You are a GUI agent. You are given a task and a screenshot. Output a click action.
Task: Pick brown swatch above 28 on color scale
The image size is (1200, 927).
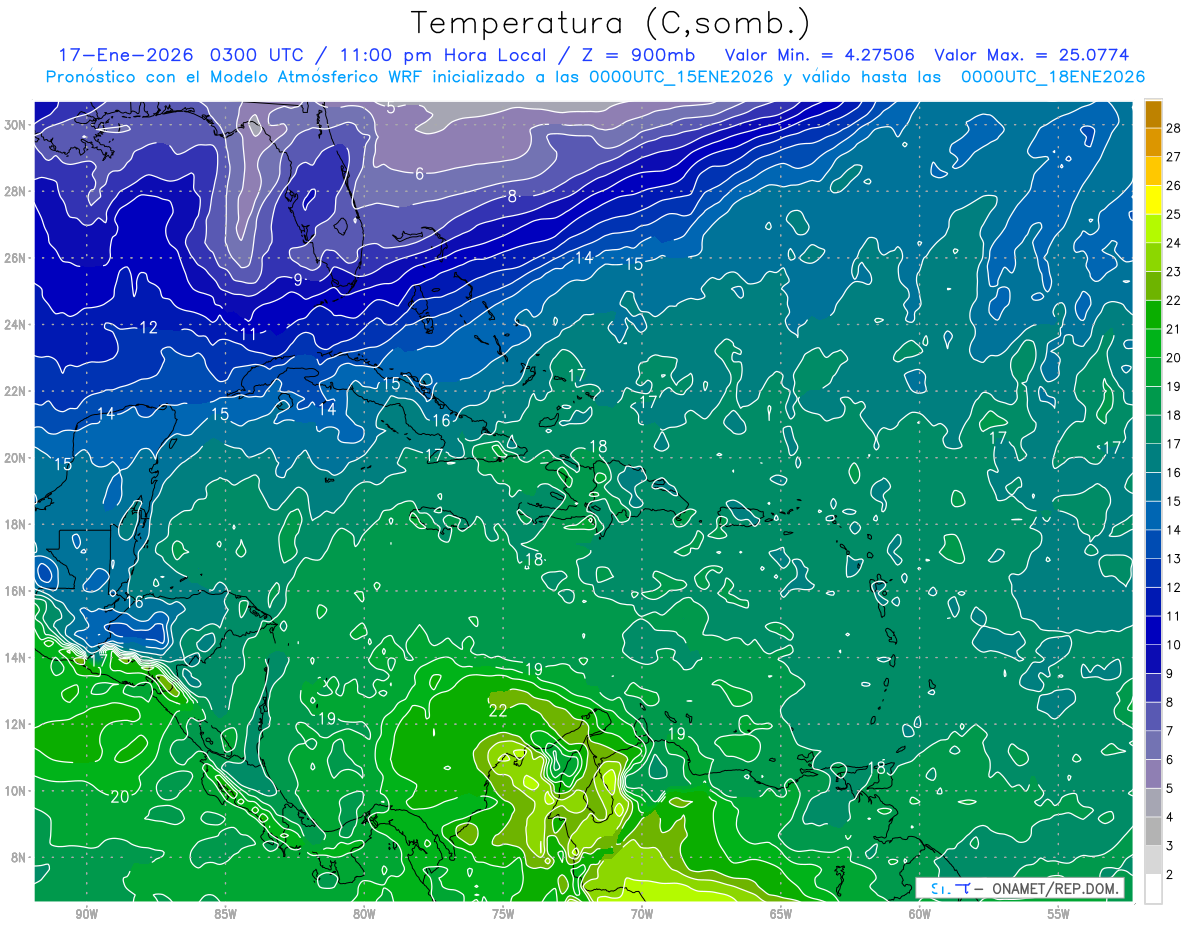point(1154,114)
